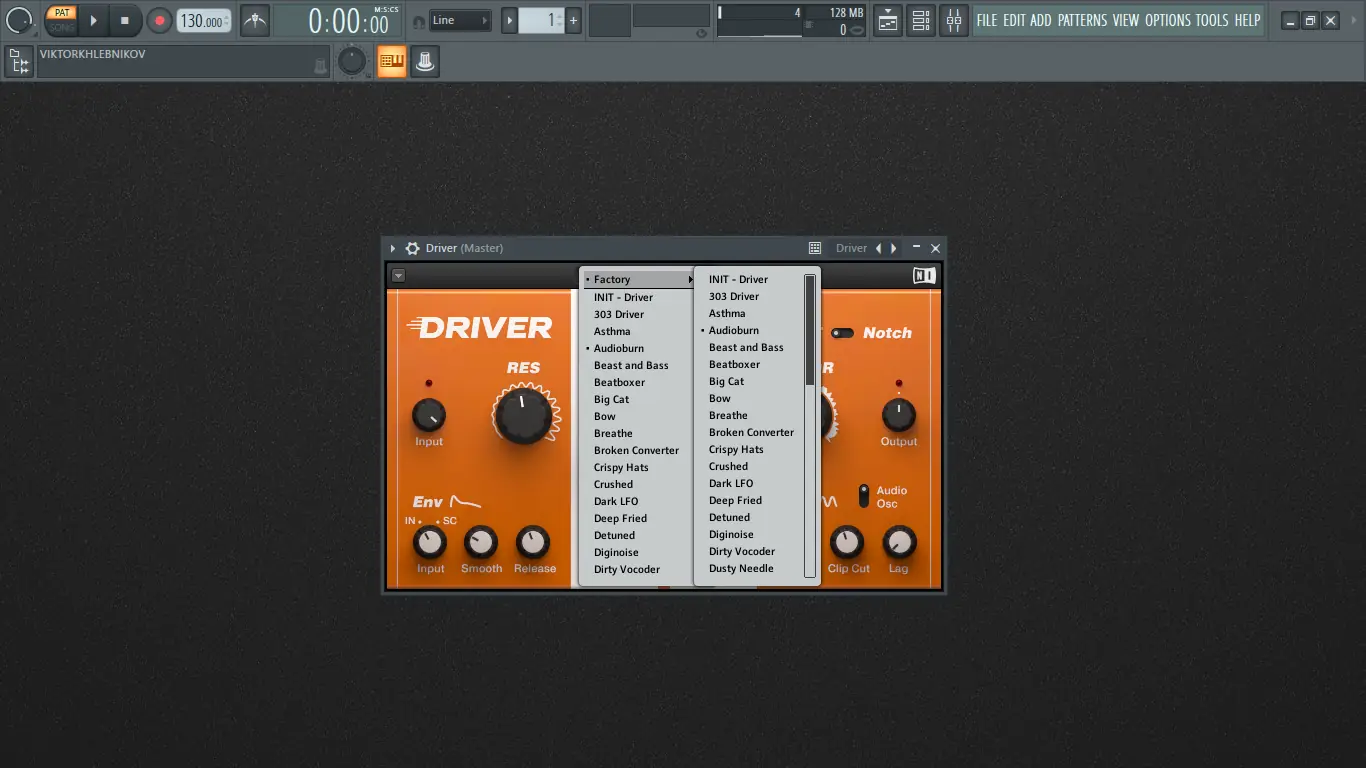Open the FILE menu

click(x=987, y=20)
